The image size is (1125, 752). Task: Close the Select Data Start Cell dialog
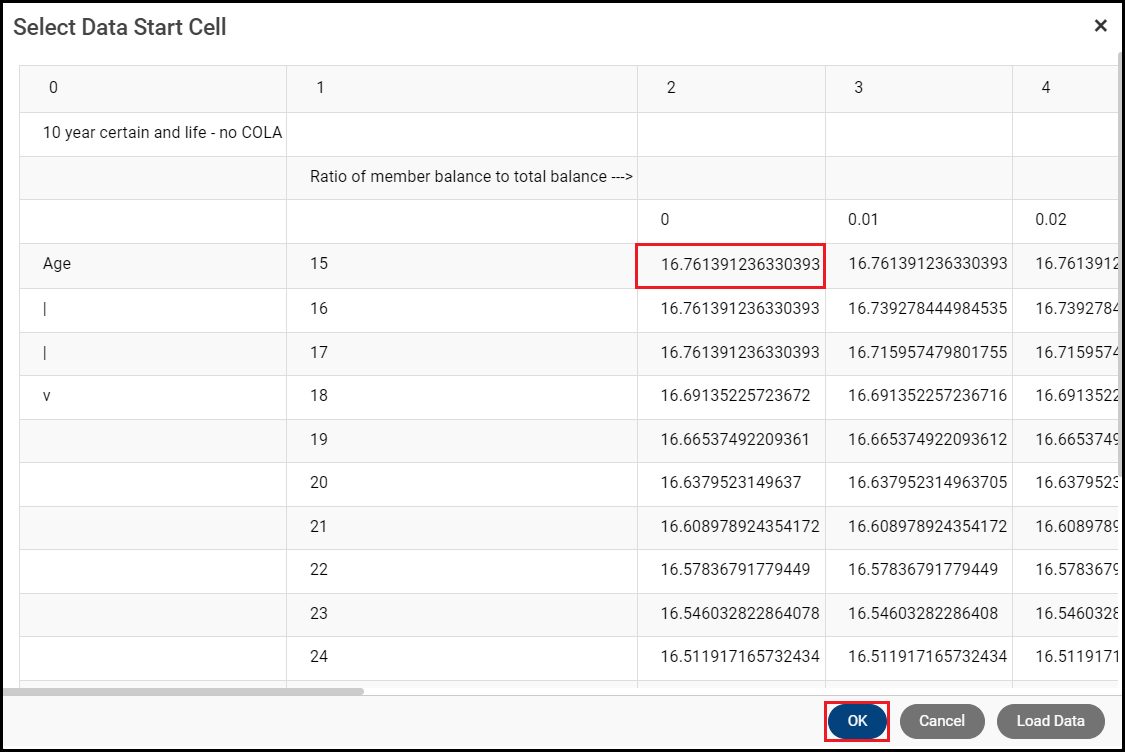[x=1100, y=26]
